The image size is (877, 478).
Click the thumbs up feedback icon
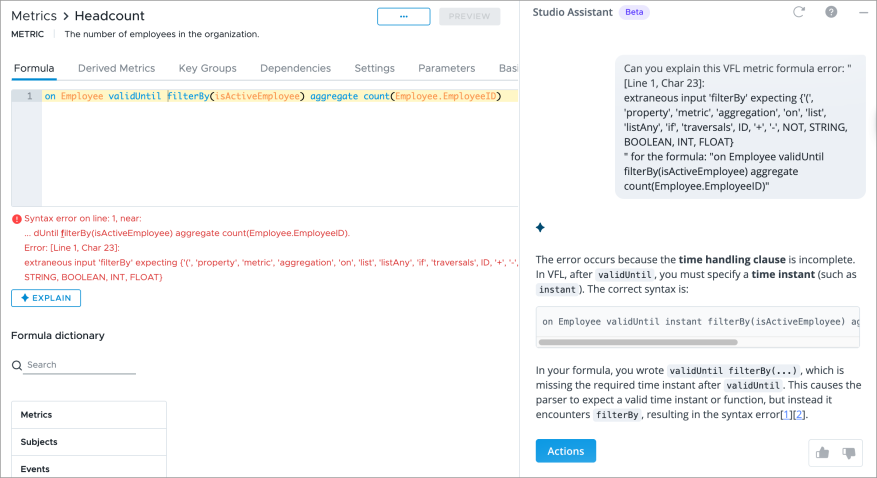[822, 452]
